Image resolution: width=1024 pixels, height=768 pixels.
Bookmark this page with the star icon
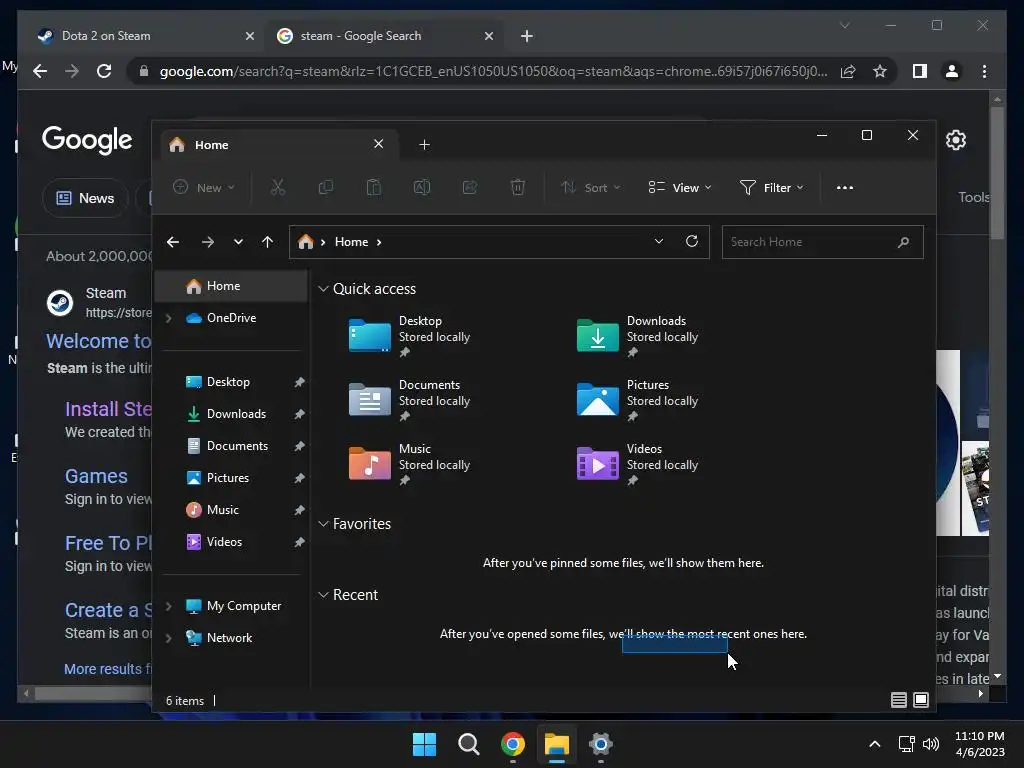point(880,71)
